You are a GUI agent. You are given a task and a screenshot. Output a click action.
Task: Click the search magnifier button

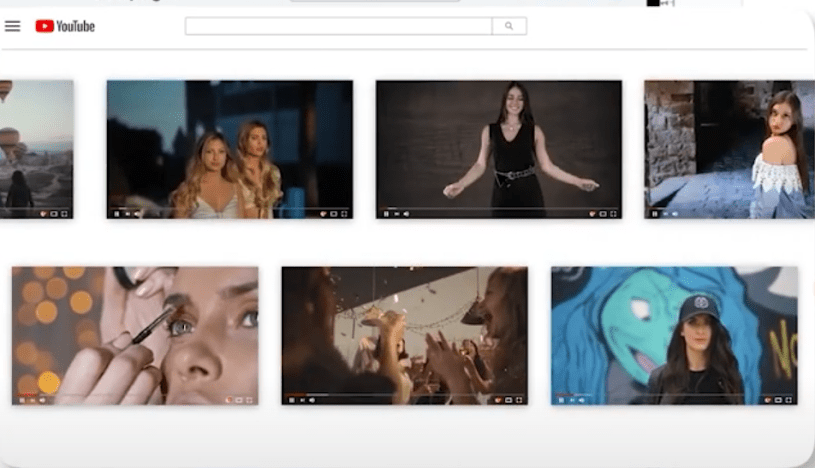[x=509, y=26]
